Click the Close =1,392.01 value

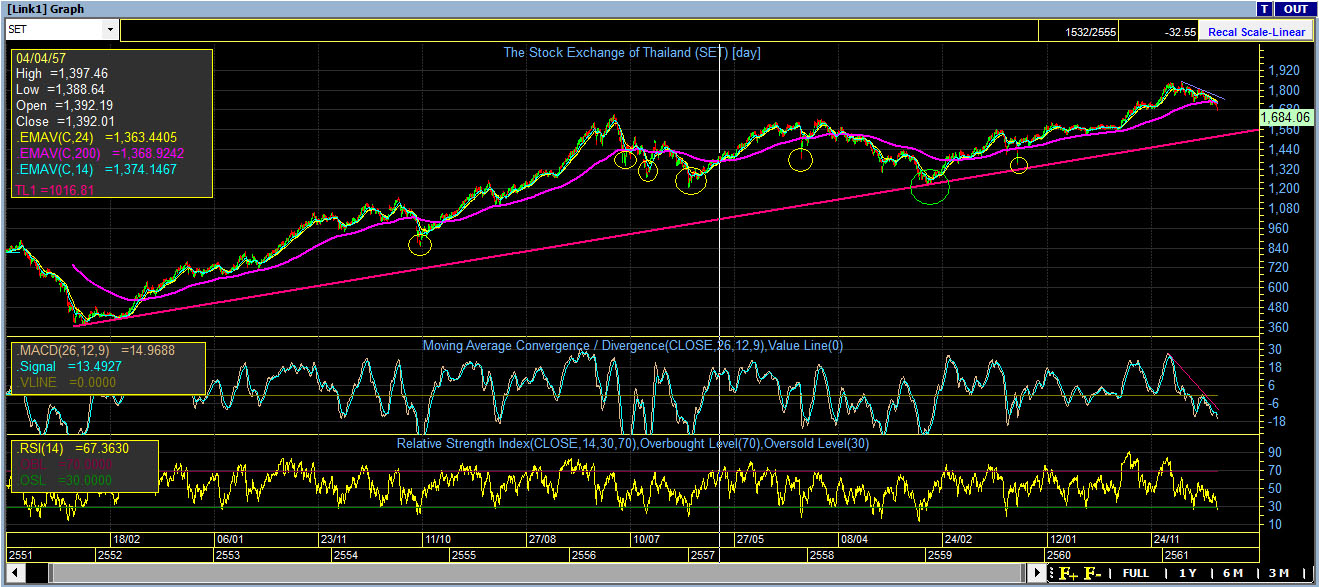pyautogui.click(x=66, y=121)
